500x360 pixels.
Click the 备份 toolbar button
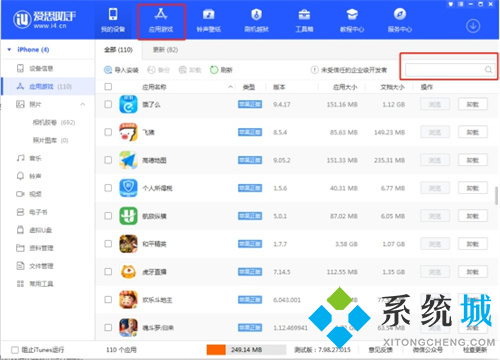point(159,70)
